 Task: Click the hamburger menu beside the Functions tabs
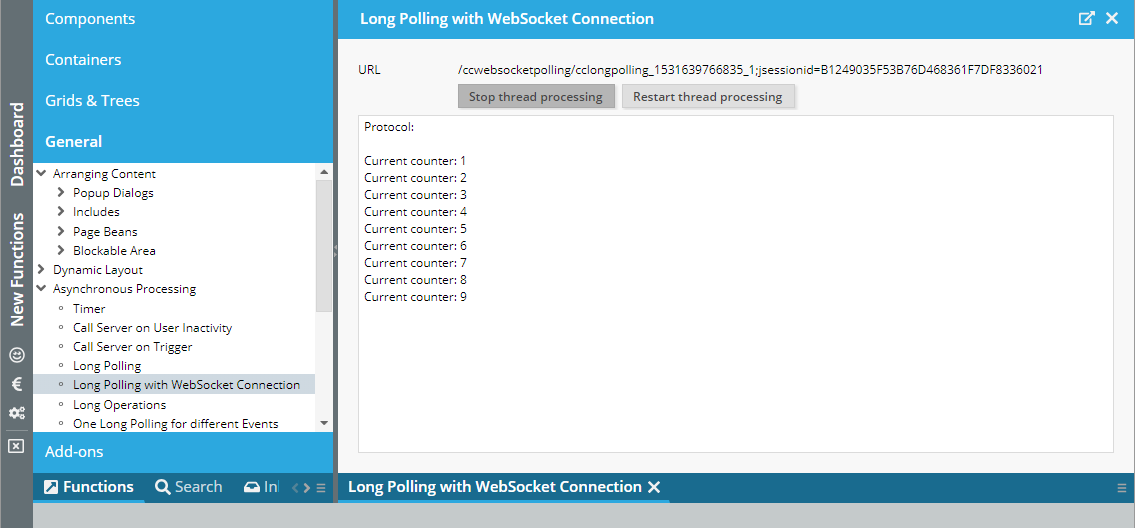(x=321, y=488)
